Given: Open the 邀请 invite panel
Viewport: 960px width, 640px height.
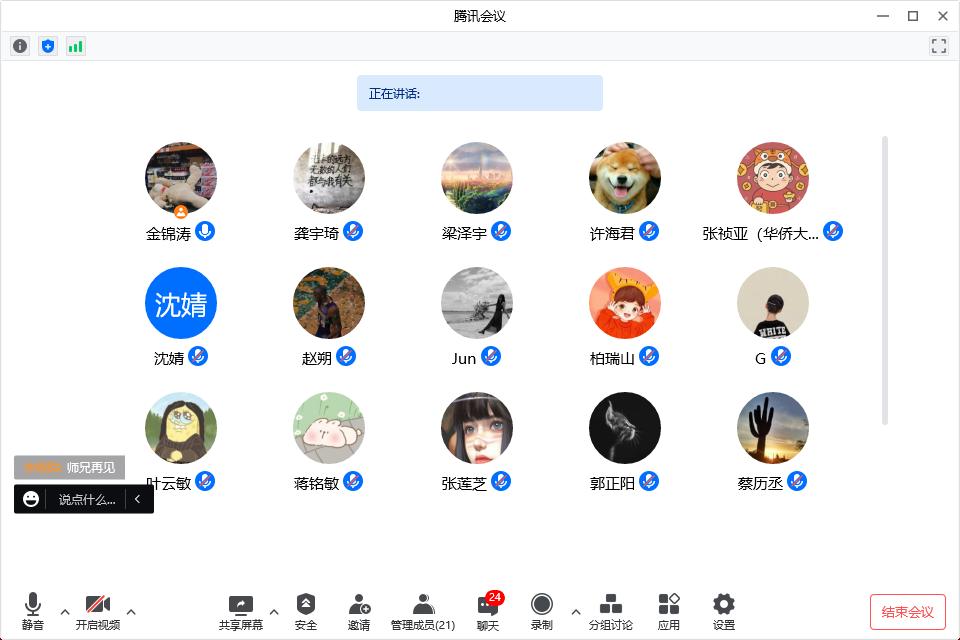Looking at the screenshot, I should (359, 611).
